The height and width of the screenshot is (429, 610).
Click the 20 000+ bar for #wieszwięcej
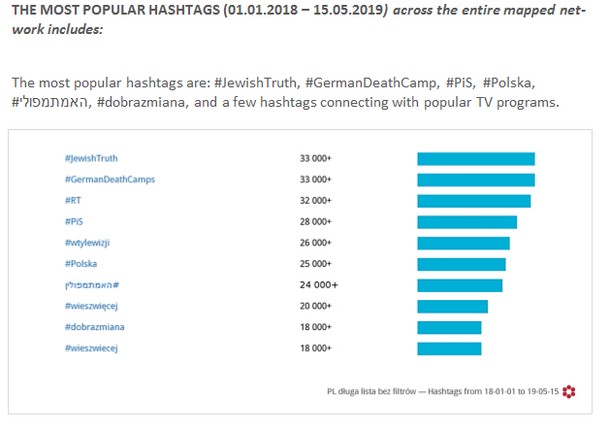(452, 306)
